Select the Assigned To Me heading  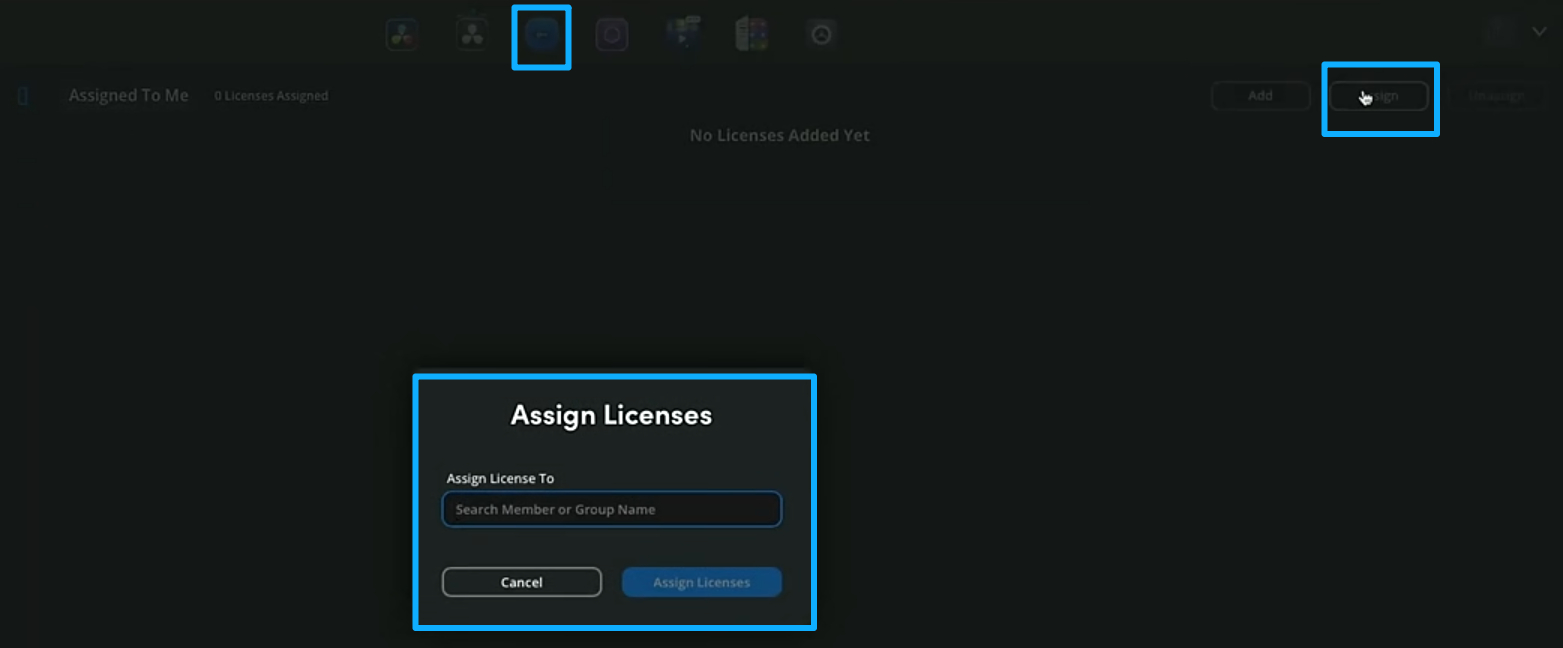click(x=128, y=95)
